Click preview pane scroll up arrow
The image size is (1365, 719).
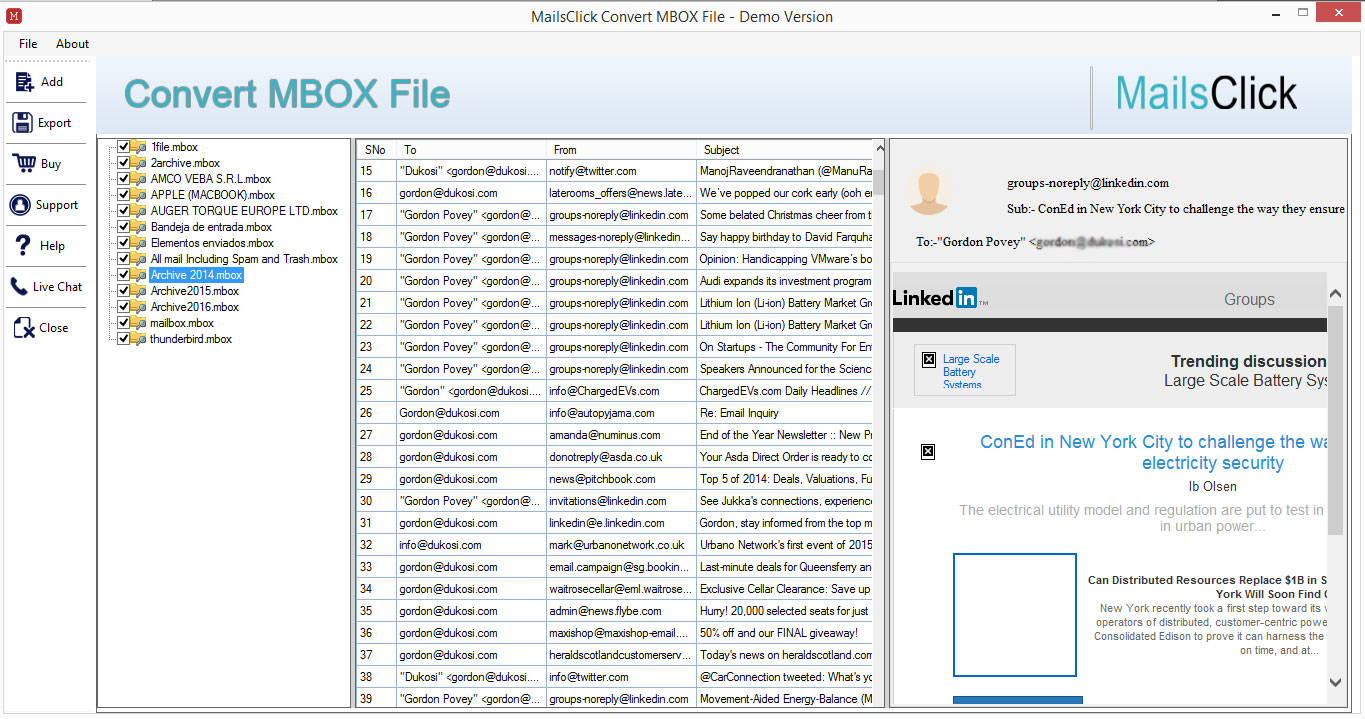coord(1335,294)
